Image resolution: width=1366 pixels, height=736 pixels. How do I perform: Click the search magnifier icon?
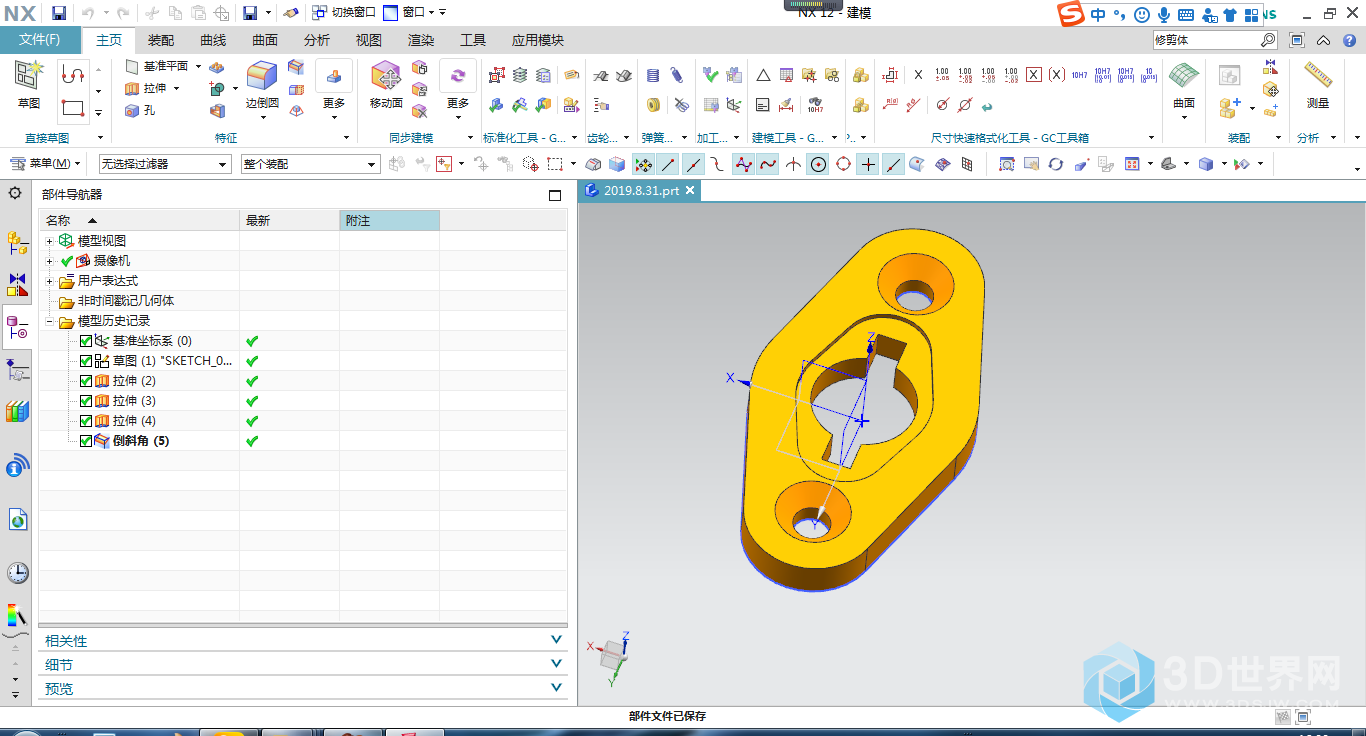pyautogui.click(x=1268, y=40)
